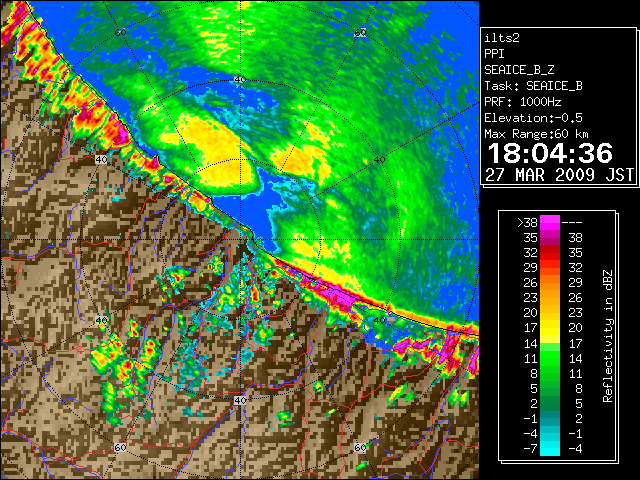Click the SEAICE_B_Z product label

[519, 70]
